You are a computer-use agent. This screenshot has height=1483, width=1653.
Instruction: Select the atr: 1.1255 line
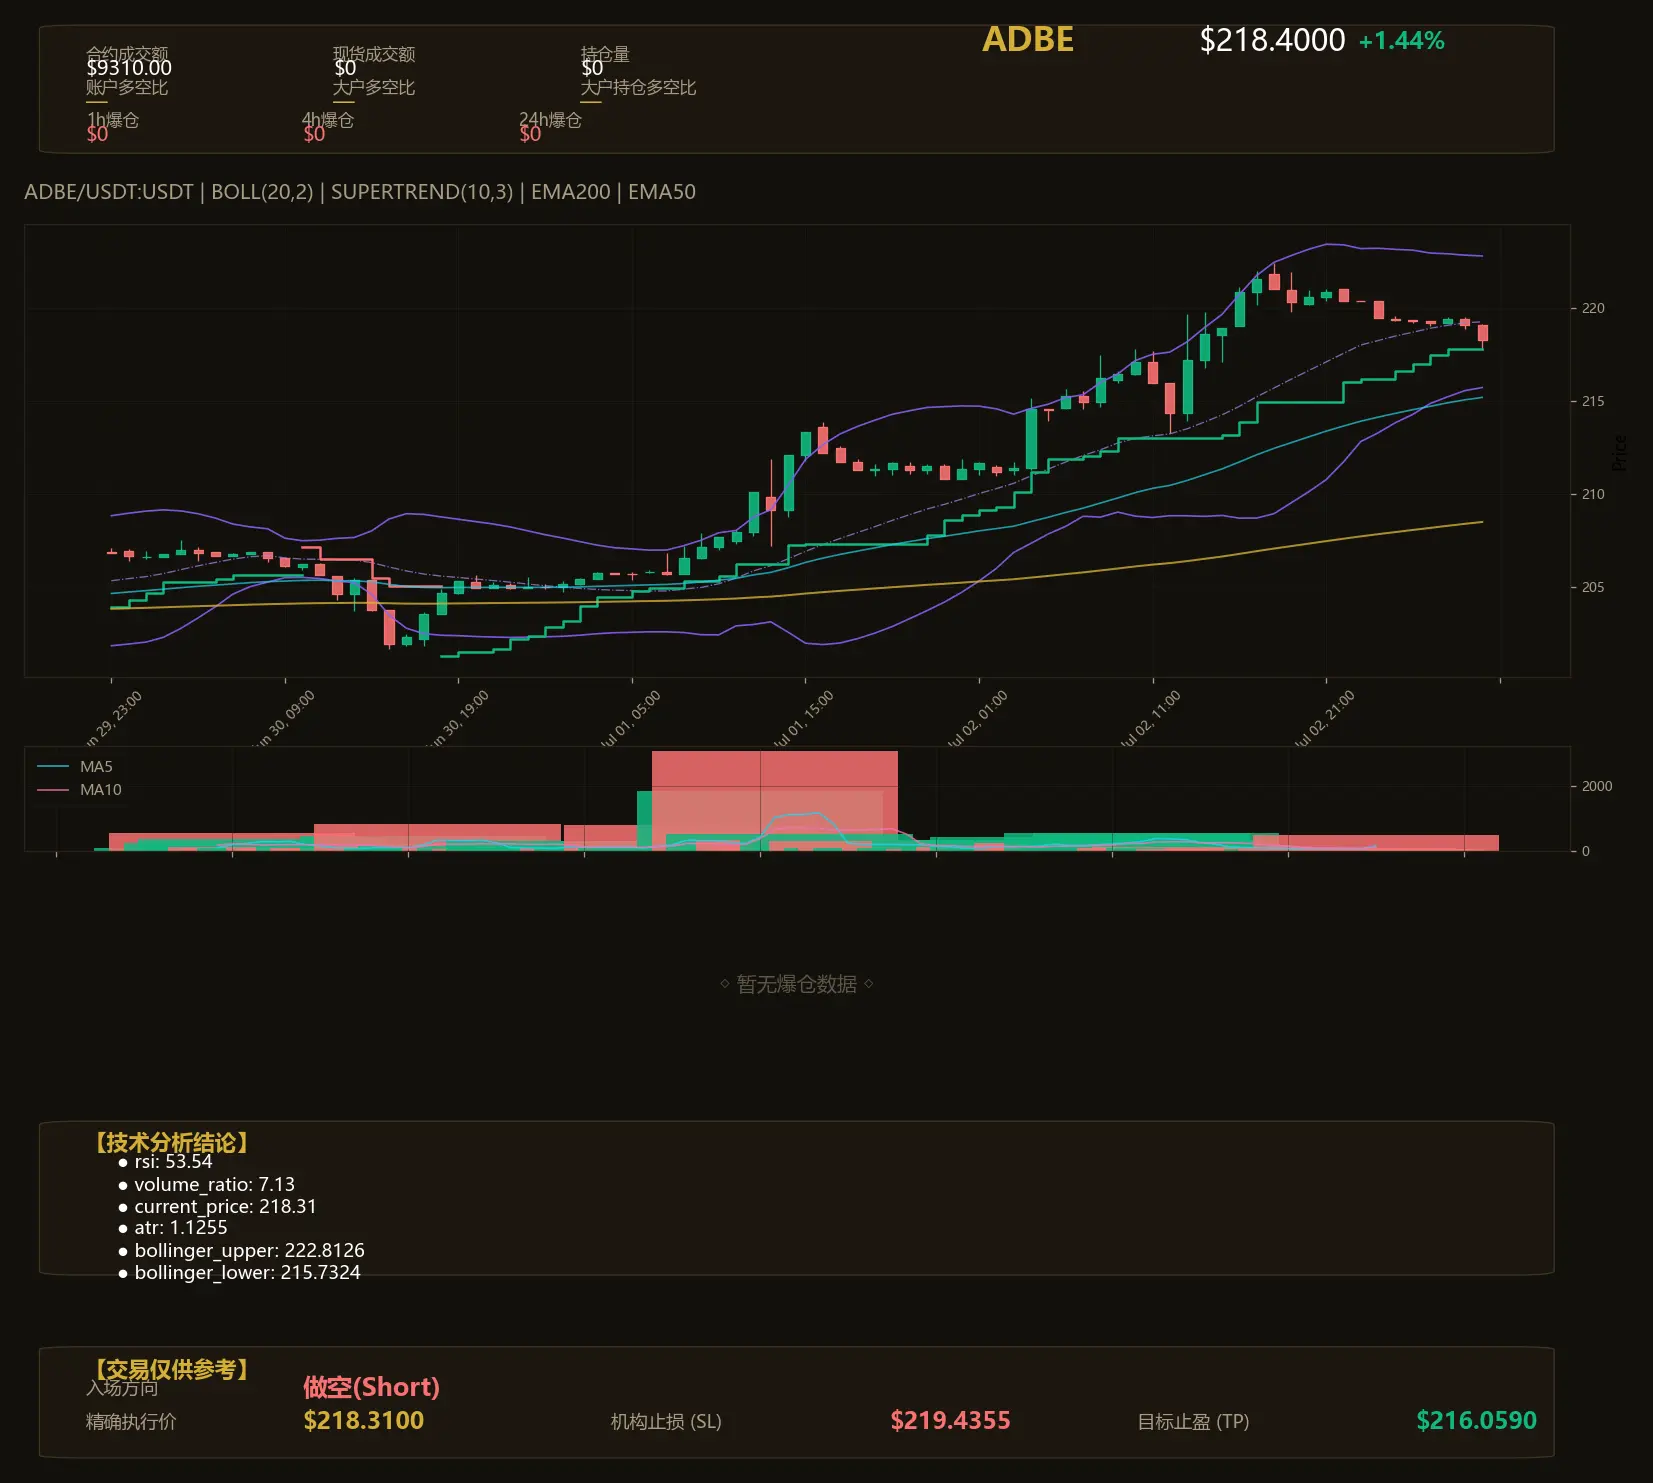(181, 1228)
